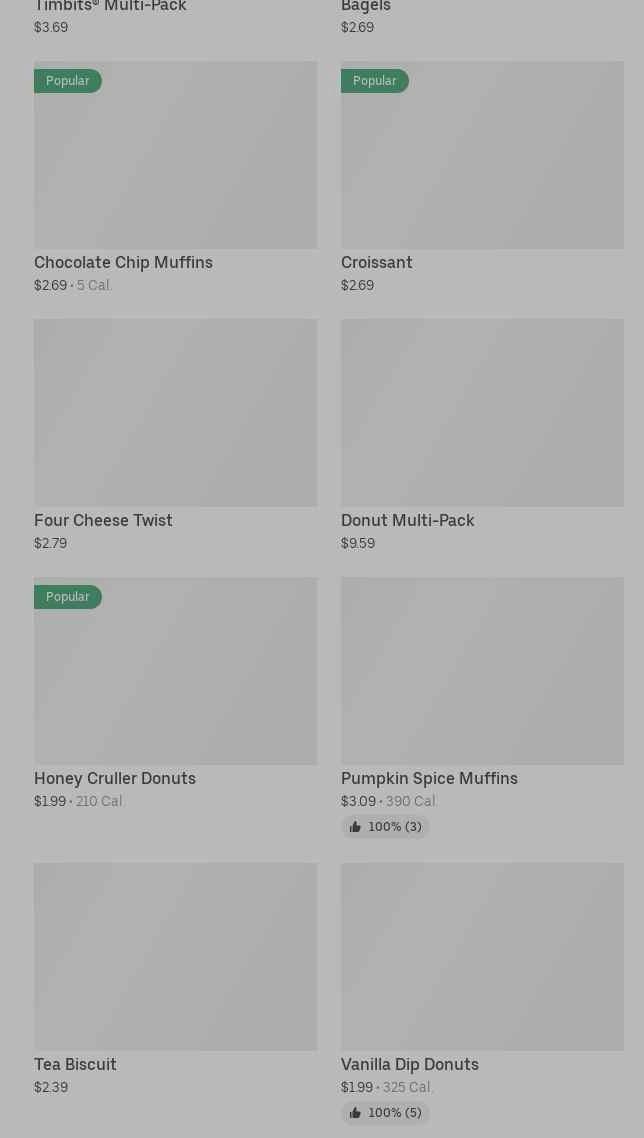Click the Timbits Multi-Pack title
Screen dimensions: 644x1138
pyautogui.click(x=110, y=7)
